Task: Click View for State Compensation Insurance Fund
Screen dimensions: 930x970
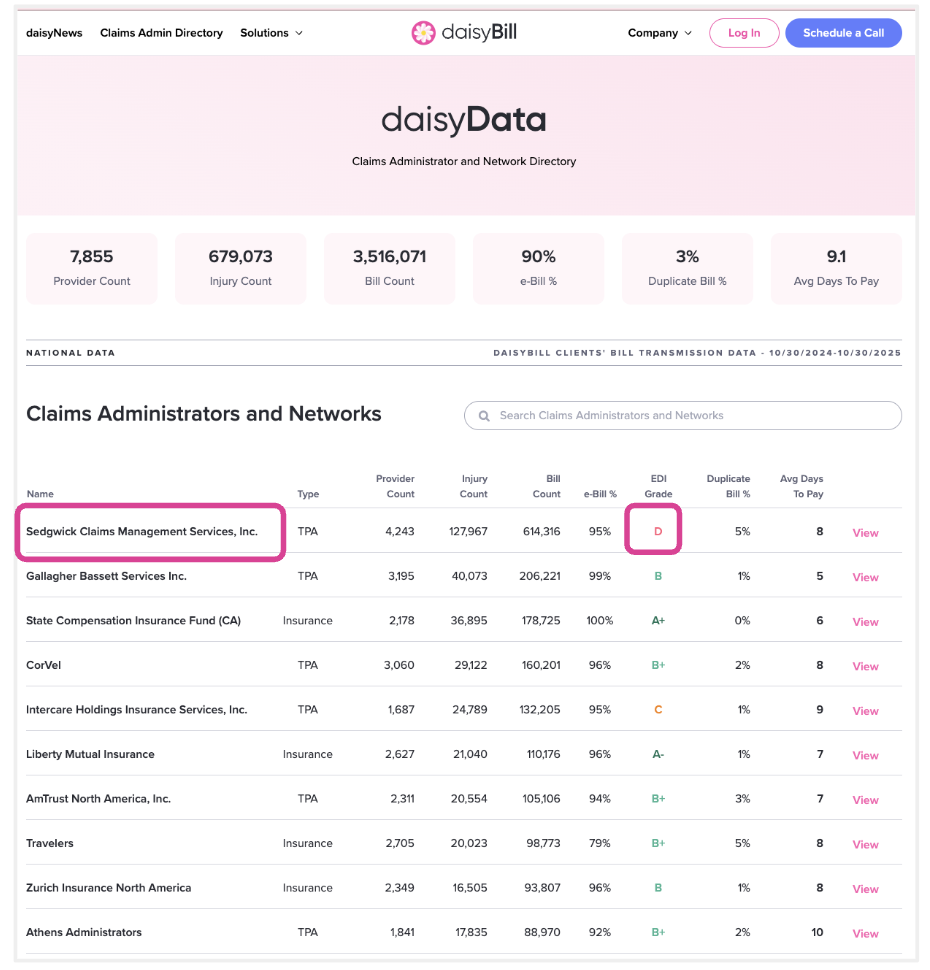Action: 865,622
